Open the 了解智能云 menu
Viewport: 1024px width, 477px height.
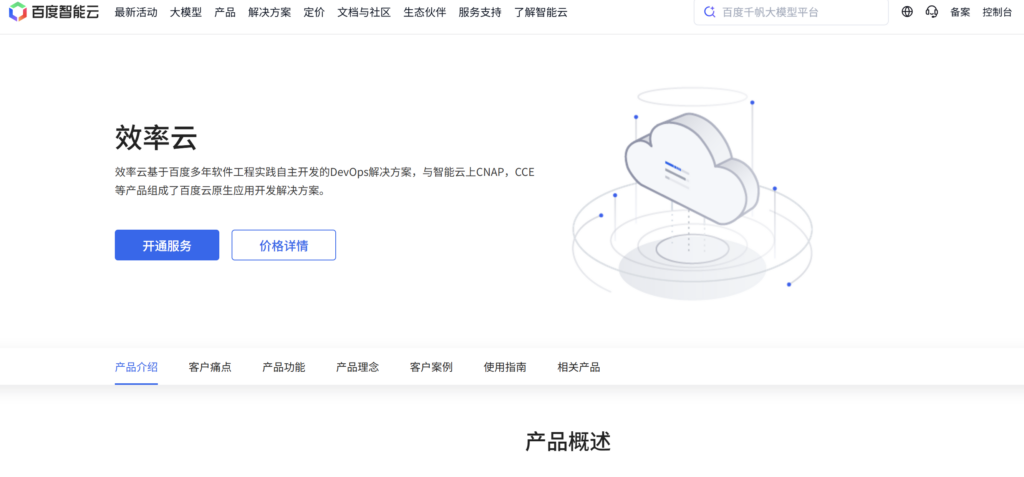541,12
